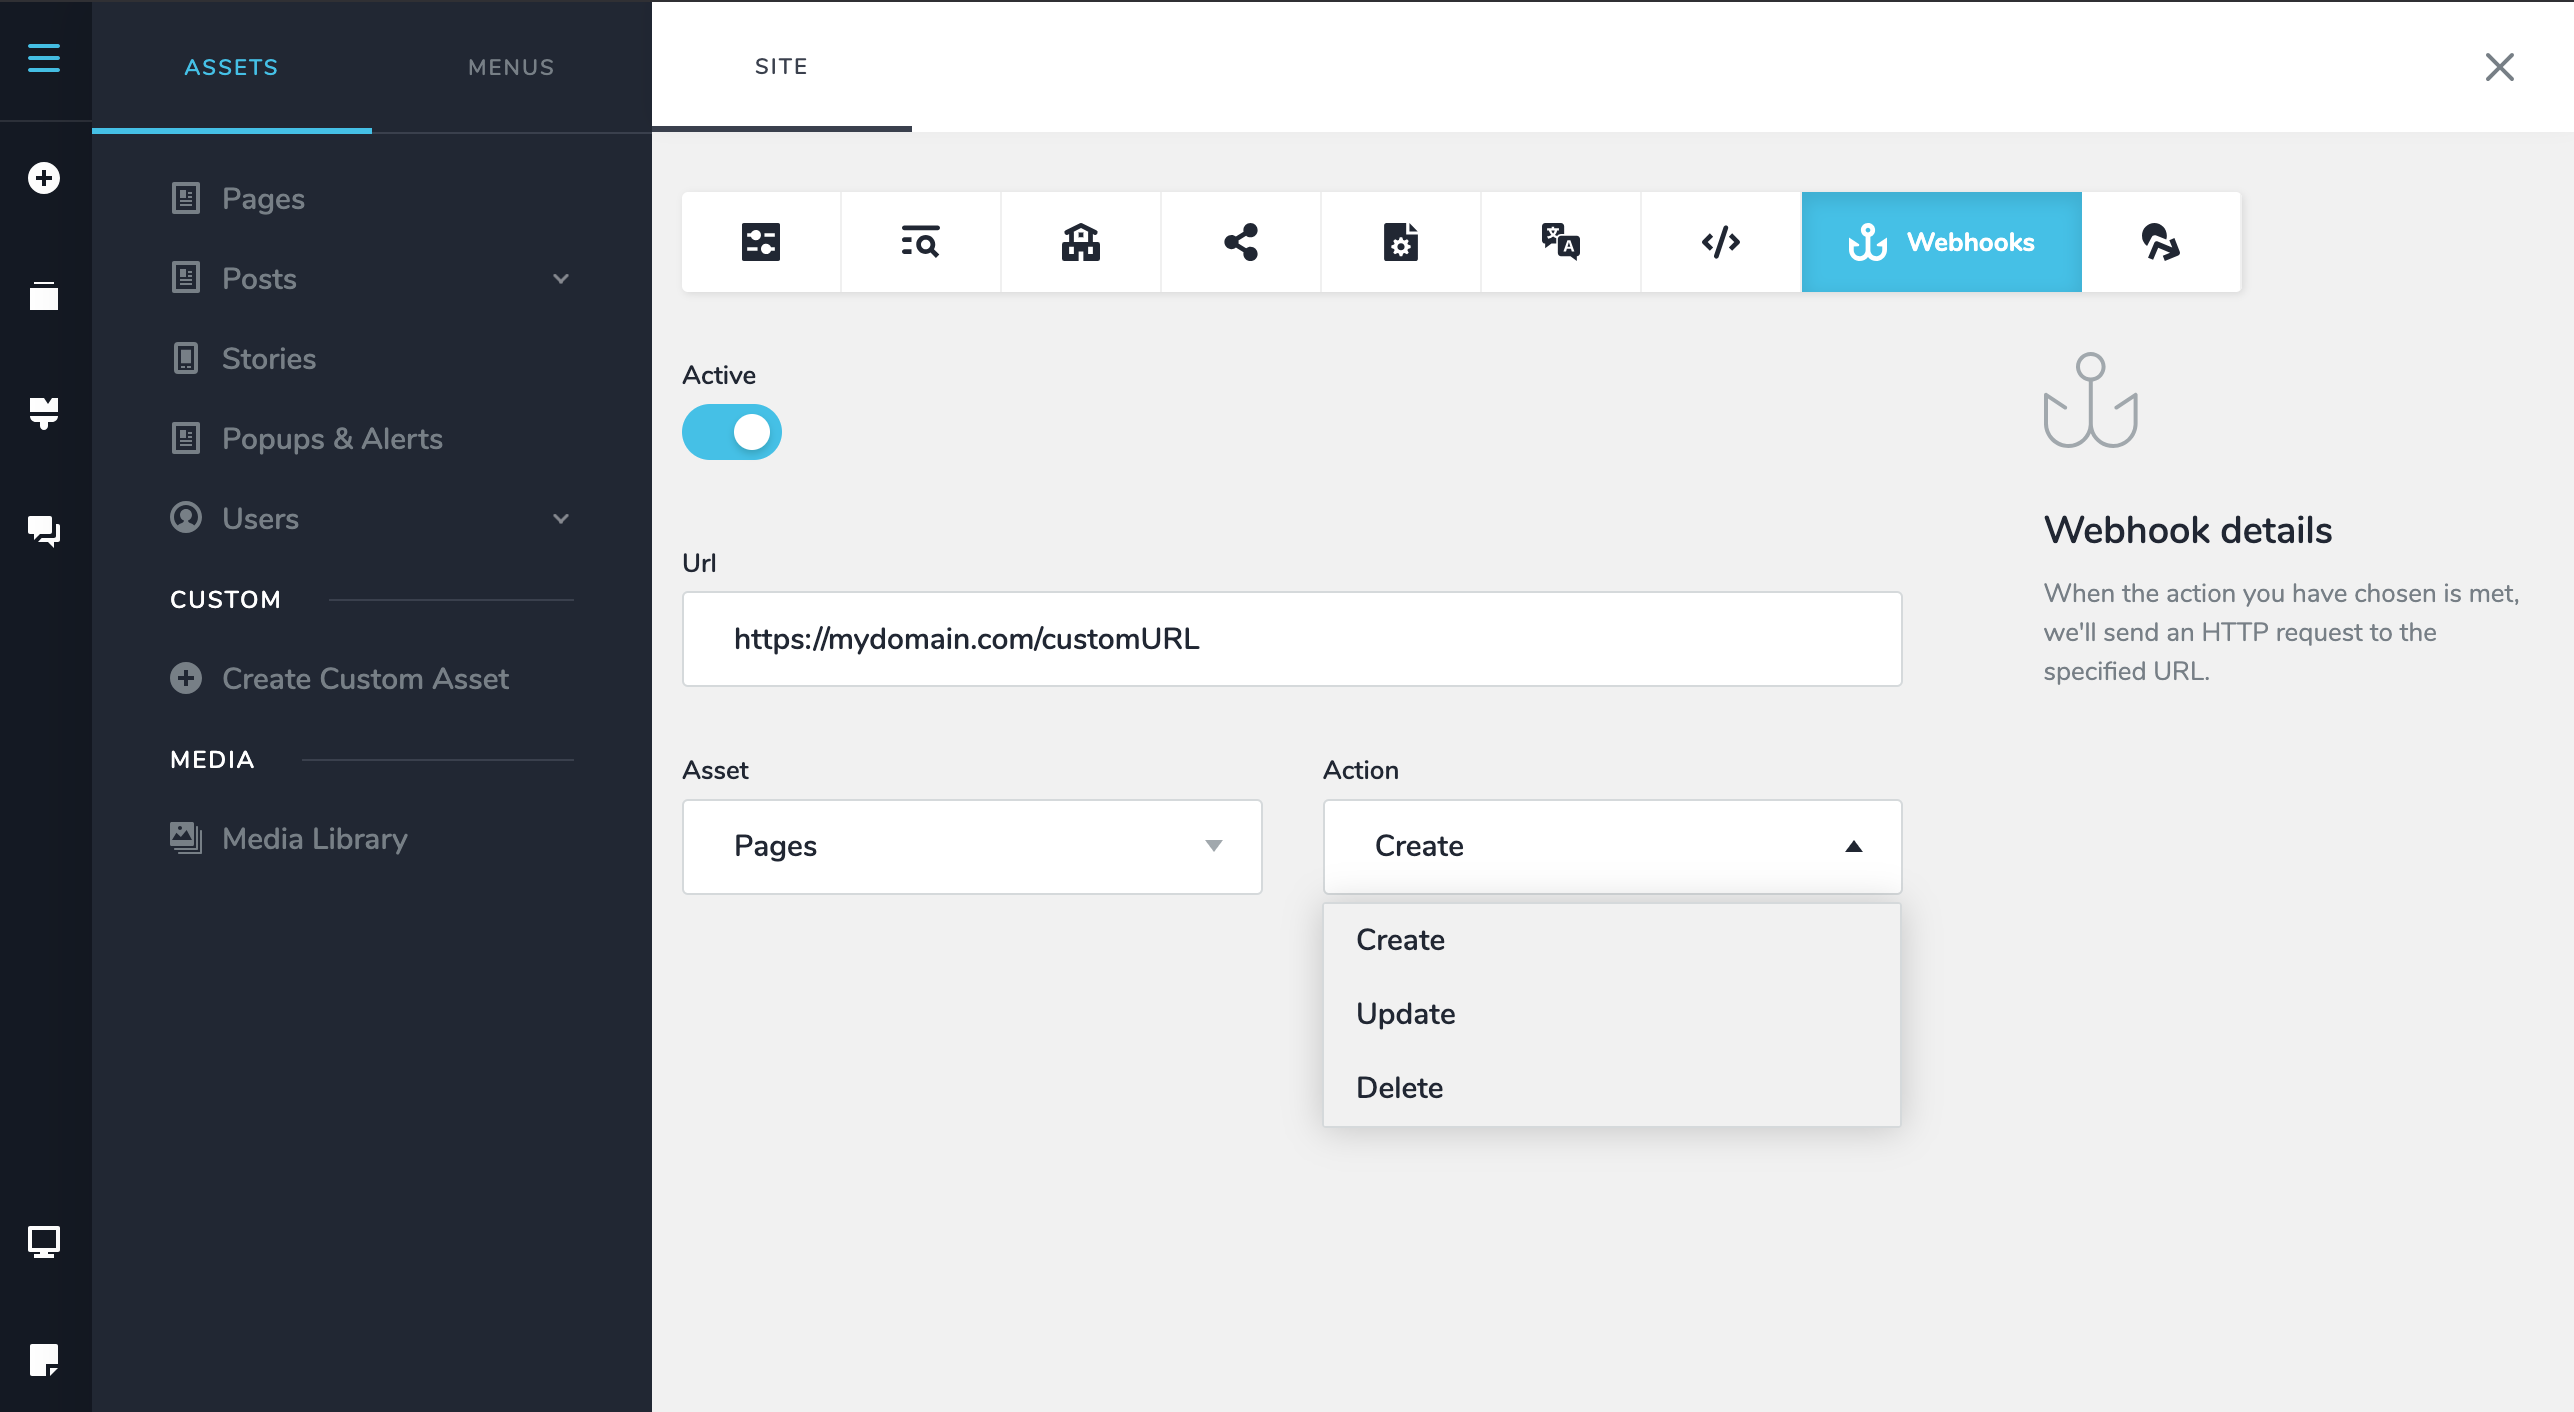Expand the Posts submenu chevron
The image size is (2574, 1412).
[561, 279]
